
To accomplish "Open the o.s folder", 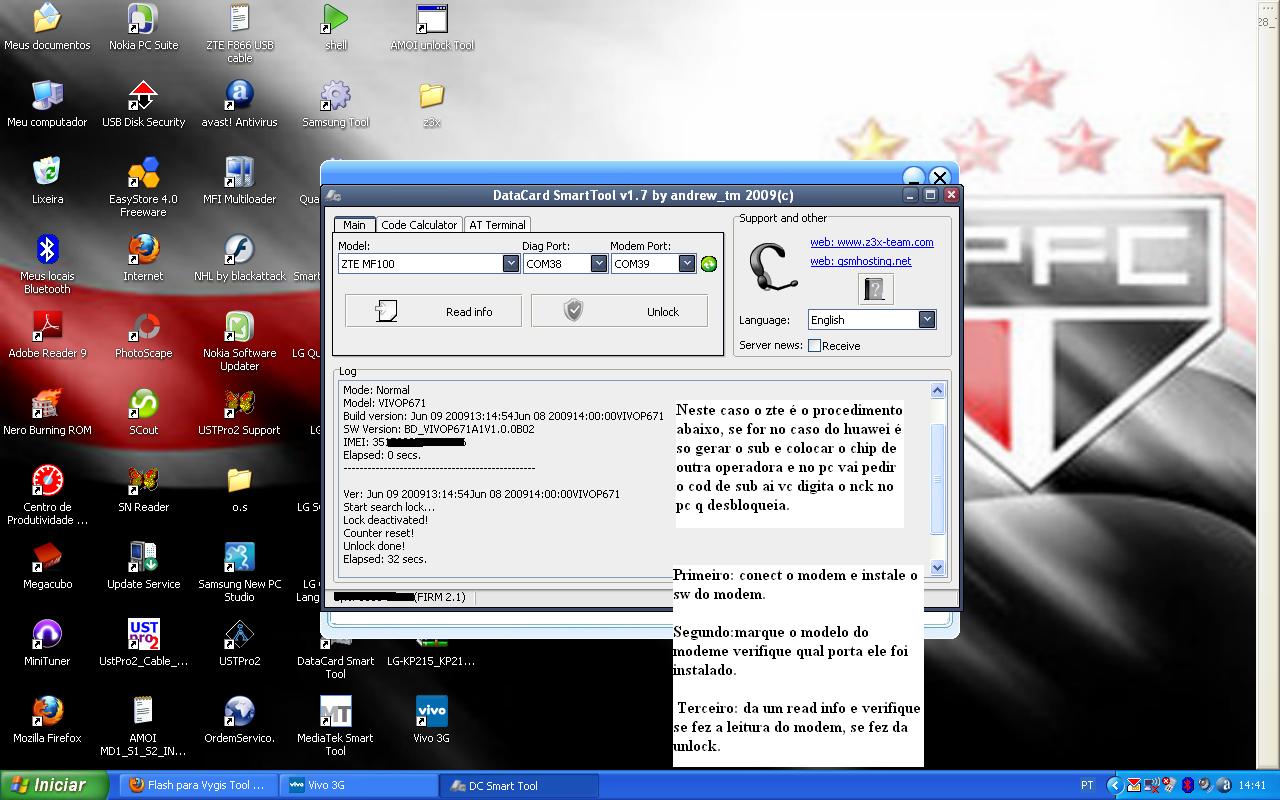I will click(239, 489).
